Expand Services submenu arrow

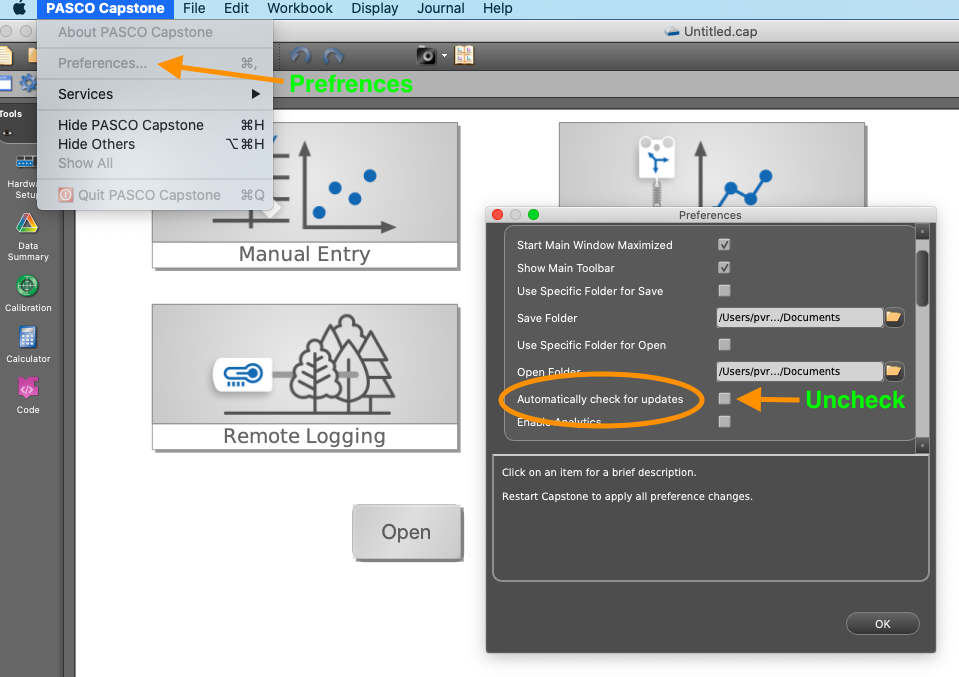pyautogui.click(x=256, y=94)
